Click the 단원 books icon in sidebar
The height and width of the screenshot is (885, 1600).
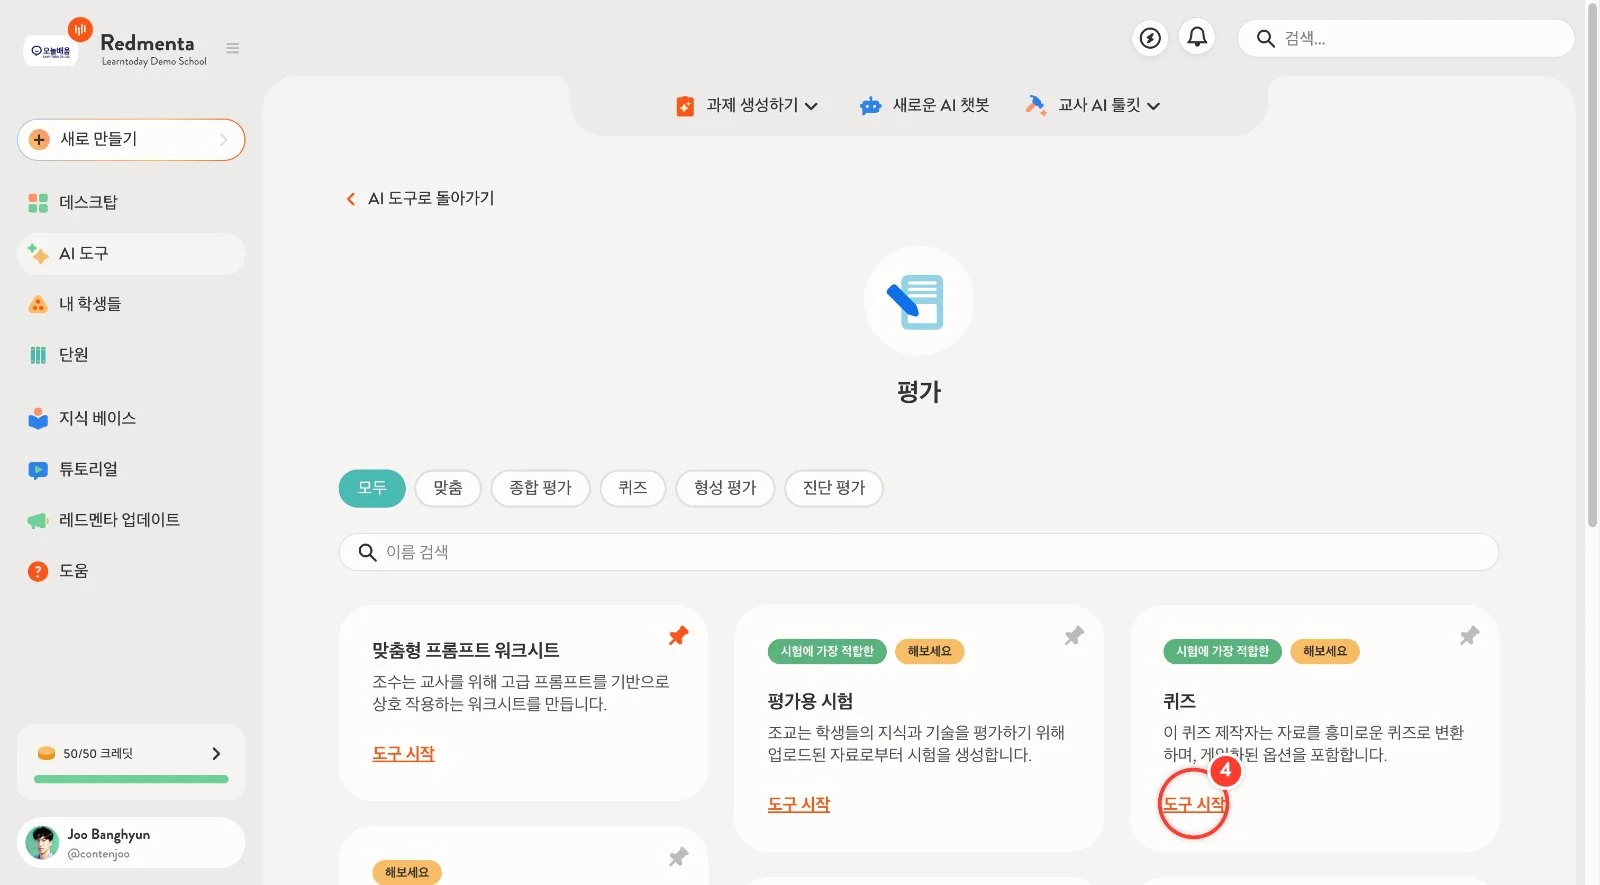[38, 355]
